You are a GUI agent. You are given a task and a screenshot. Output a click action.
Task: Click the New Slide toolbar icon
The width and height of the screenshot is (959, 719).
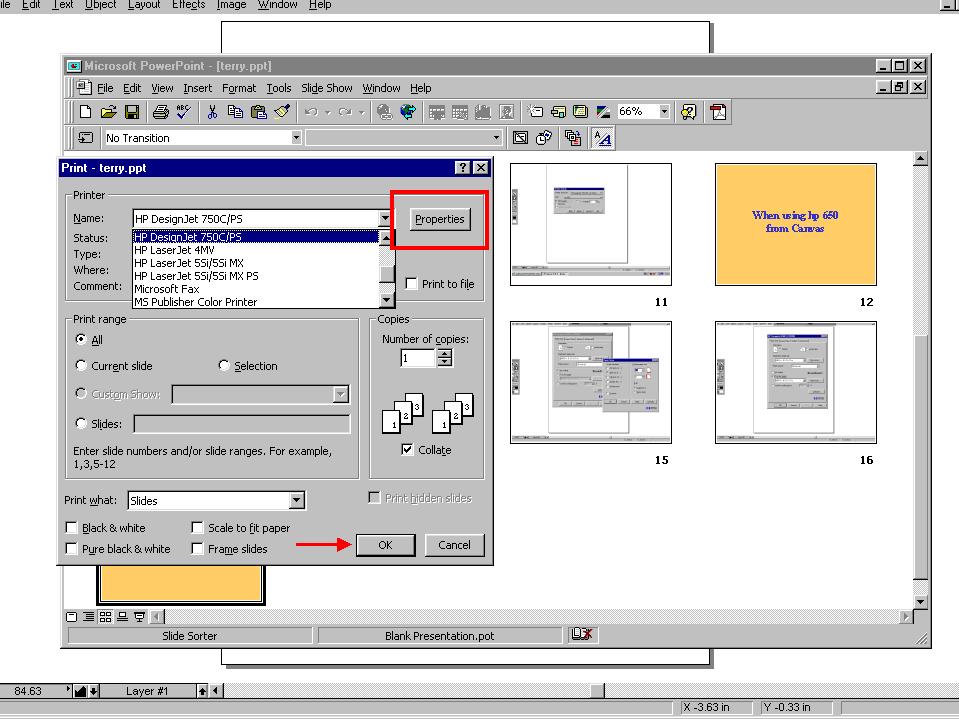pos(536,112)
